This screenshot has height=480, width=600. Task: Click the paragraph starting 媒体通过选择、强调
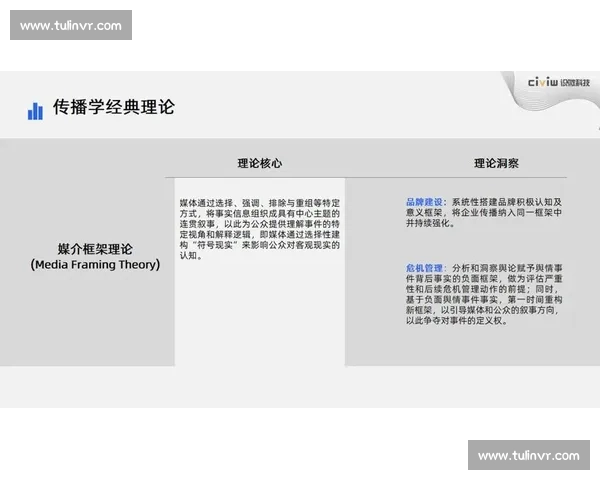[x=260, y=229]
